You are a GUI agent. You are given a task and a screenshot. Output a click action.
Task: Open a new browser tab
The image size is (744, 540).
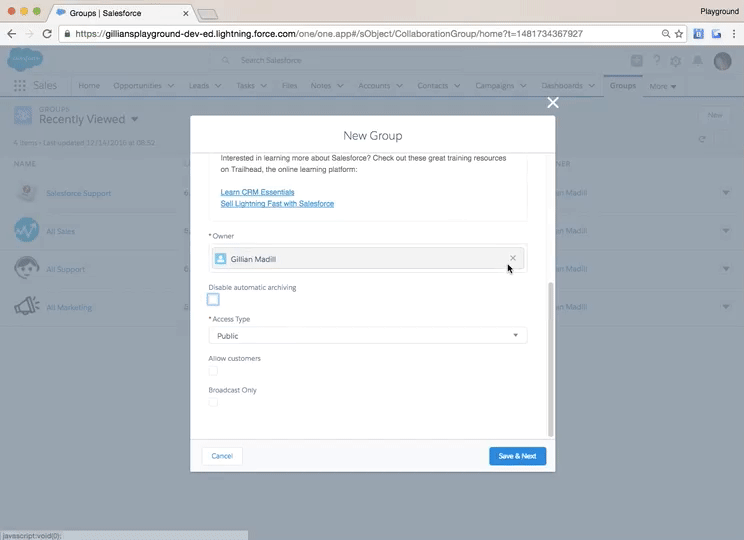pos(207,14)
